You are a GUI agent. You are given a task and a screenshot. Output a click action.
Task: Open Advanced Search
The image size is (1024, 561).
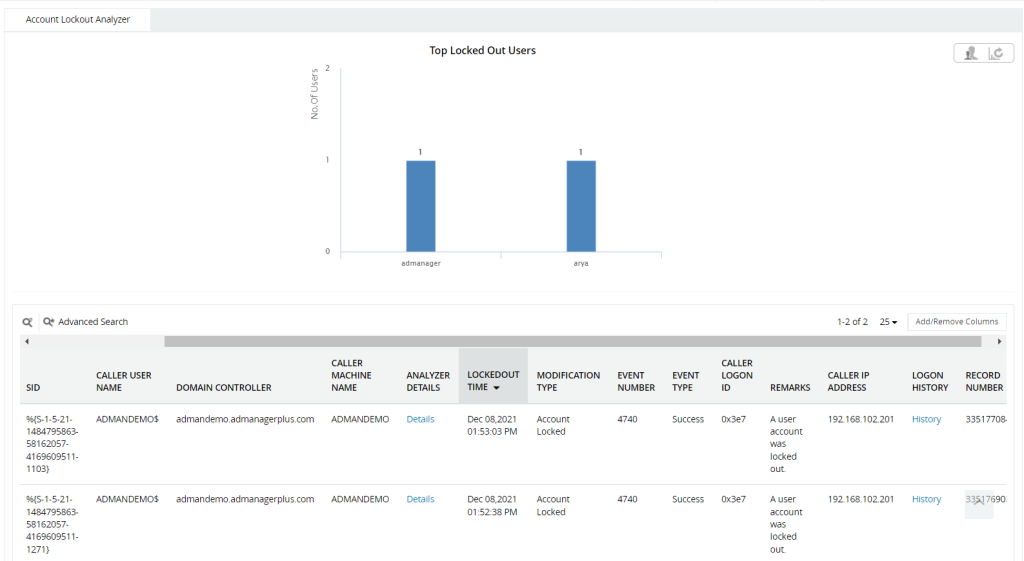86,322
